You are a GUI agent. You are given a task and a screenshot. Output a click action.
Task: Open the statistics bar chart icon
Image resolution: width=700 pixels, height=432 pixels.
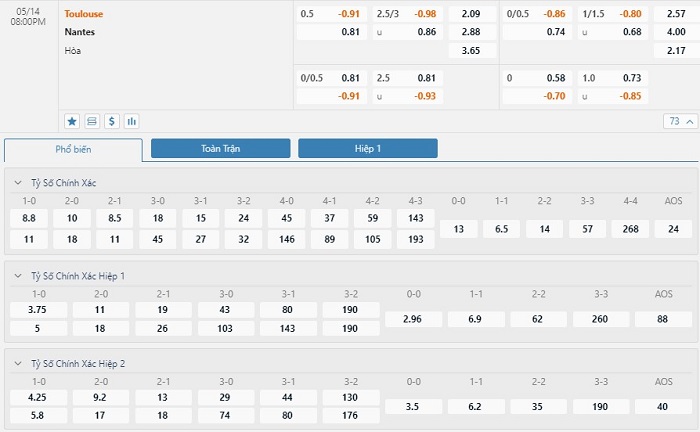click(x=131, y=121)
